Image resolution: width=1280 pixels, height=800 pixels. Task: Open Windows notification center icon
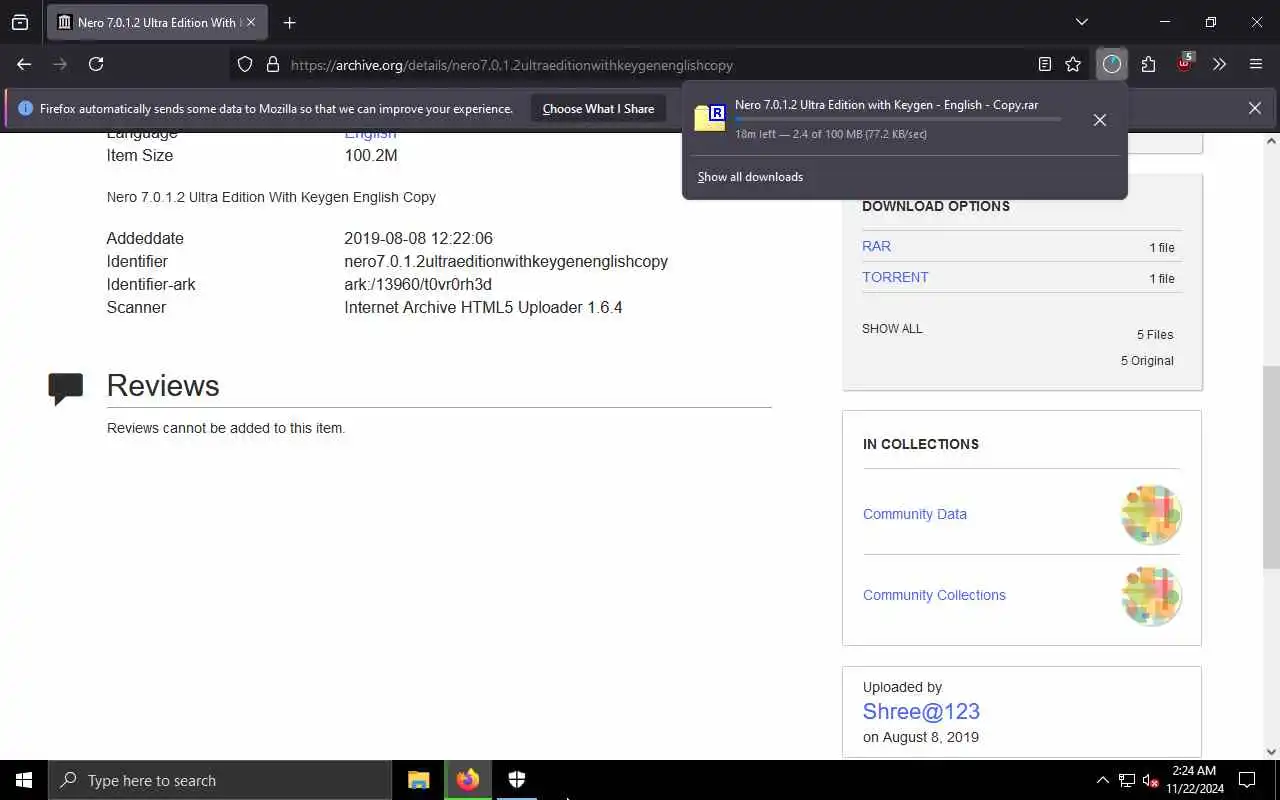click(1247, 780)
